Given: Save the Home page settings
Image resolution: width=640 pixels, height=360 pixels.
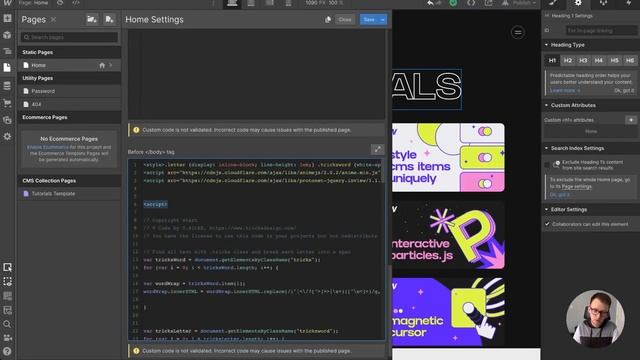Looking at the screenshot, I should [x=369, y=20].
